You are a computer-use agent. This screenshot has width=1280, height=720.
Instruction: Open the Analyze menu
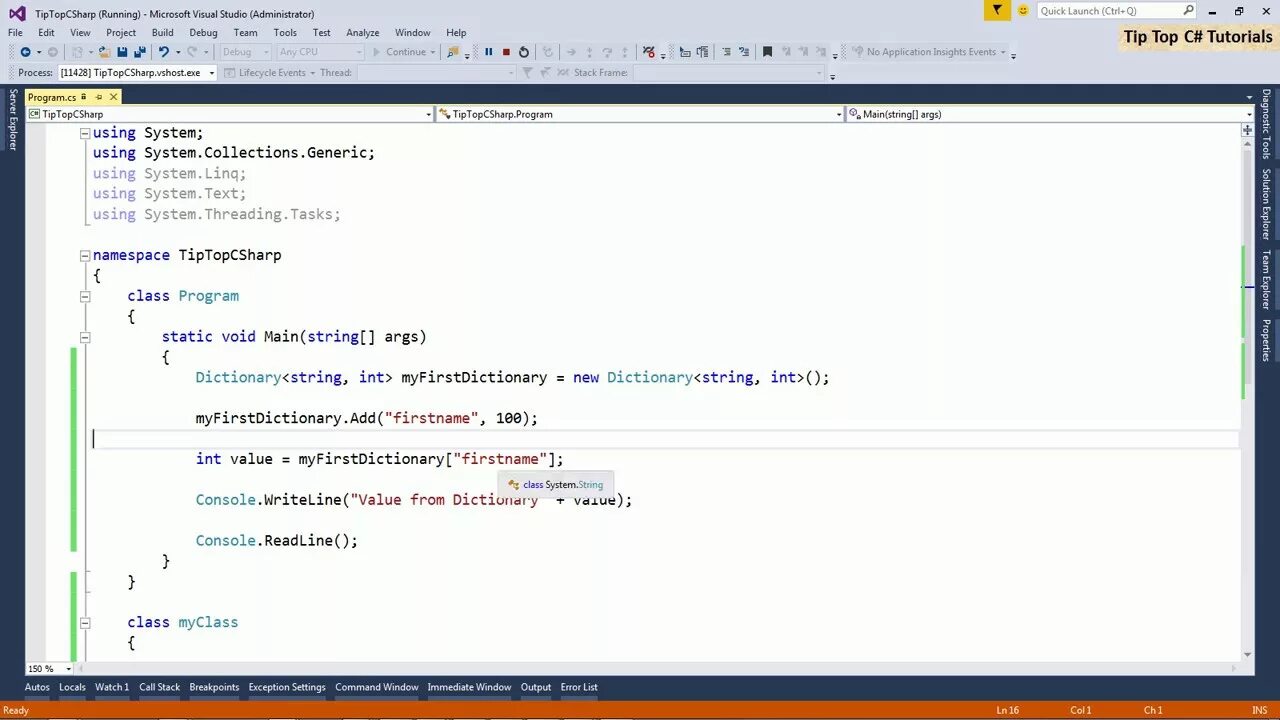point(362,33)
